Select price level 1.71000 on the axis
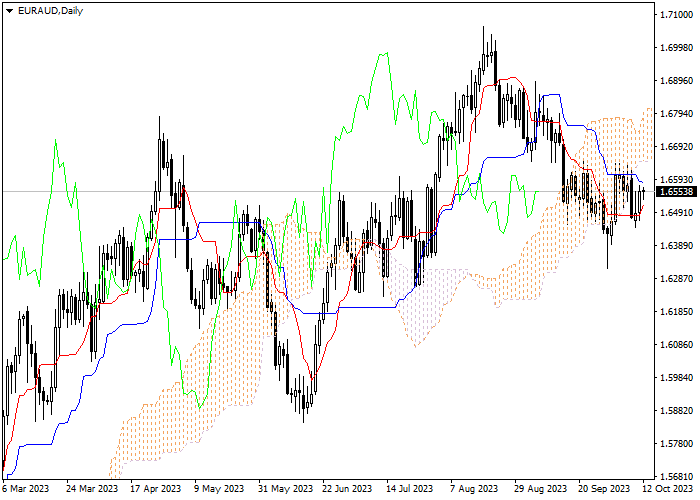This screenshot has height=500, width=700. [x=677, y=15]
